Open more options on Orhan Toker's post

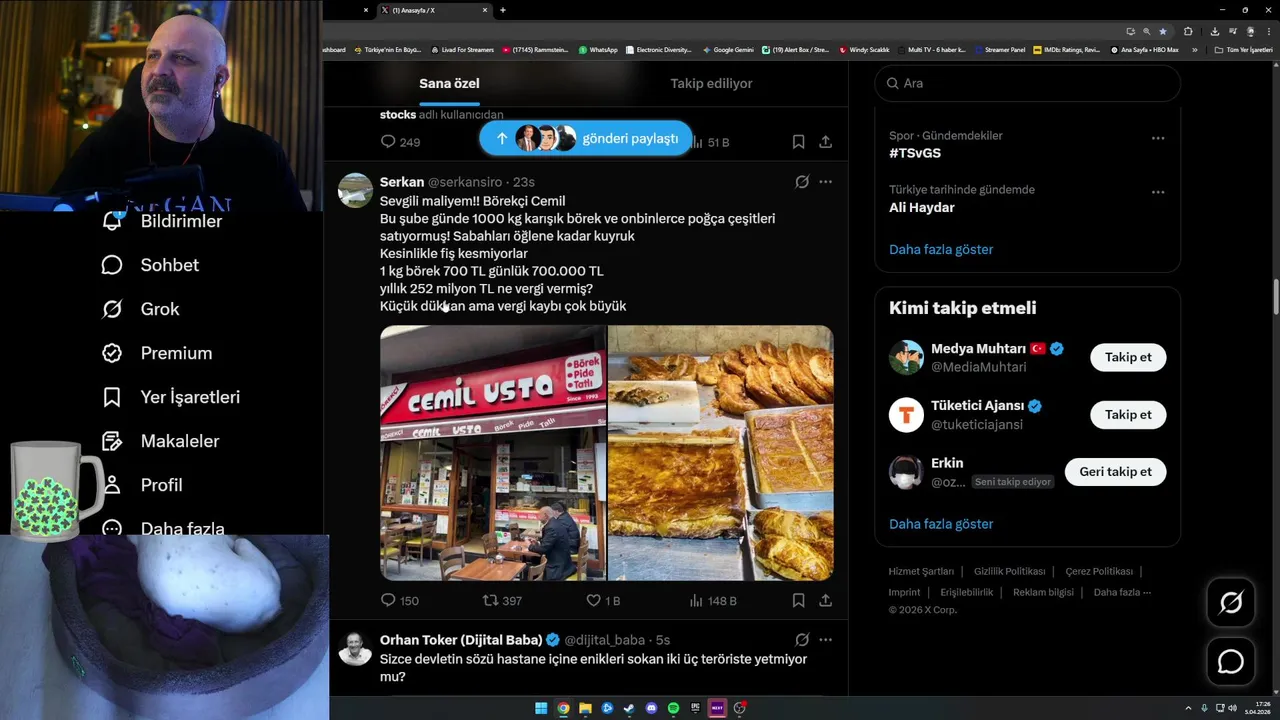825,640
